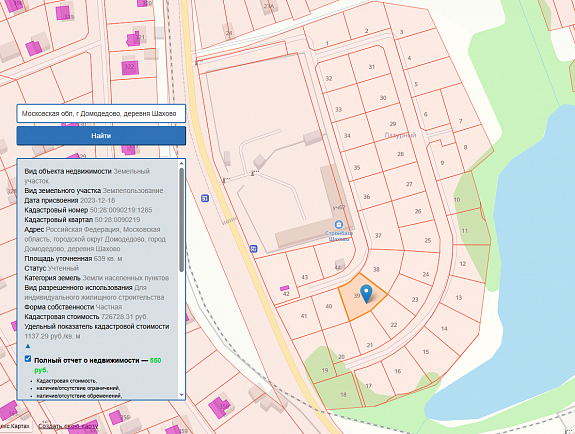The width and height of the screenshot is (575, 434).
Task: Click the area value 639 кв. м
Action: 108,259
